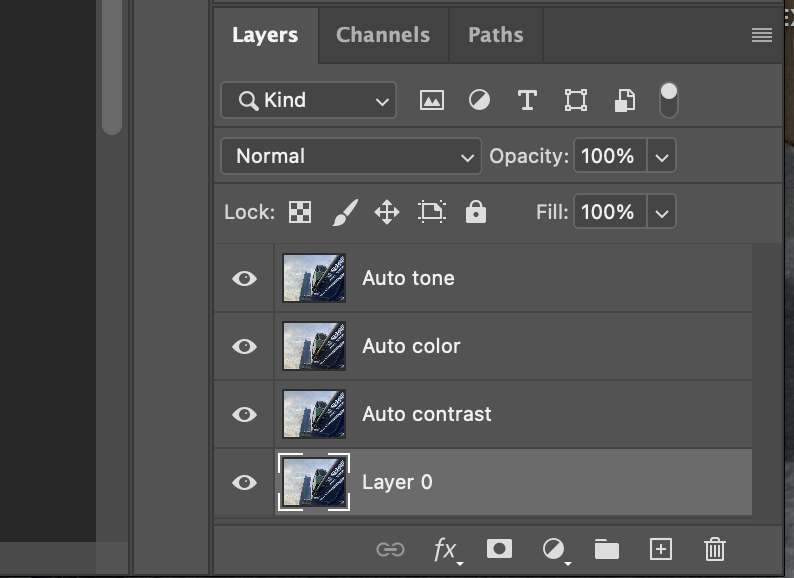Select the 'Auto color' layer name
794x578 pixels.
(411, 346)
